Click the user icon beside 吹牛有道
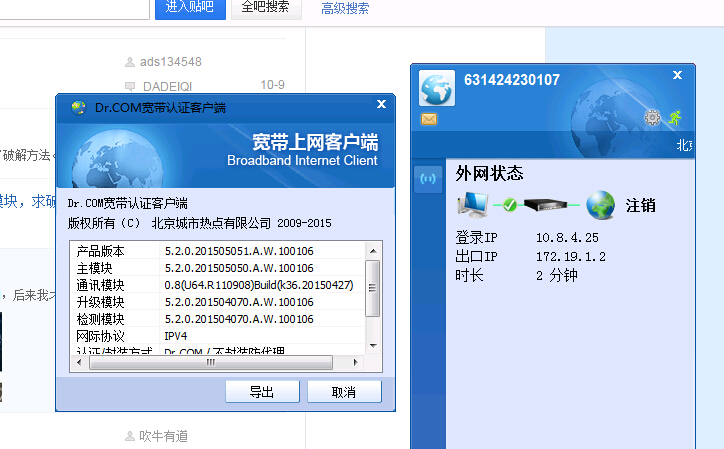The width and height of the screenshot is (724, 449). (x=130, y=436)
